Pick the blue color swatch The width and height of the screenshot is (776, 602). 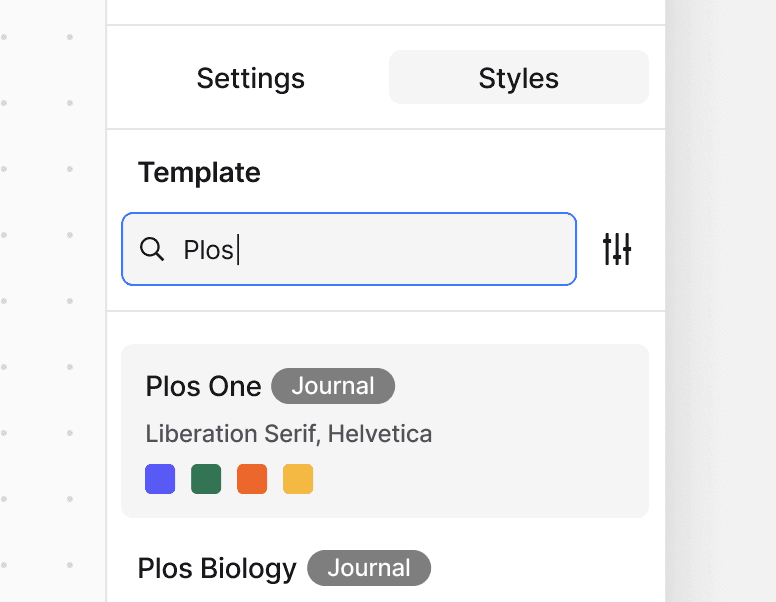(160, 479)
